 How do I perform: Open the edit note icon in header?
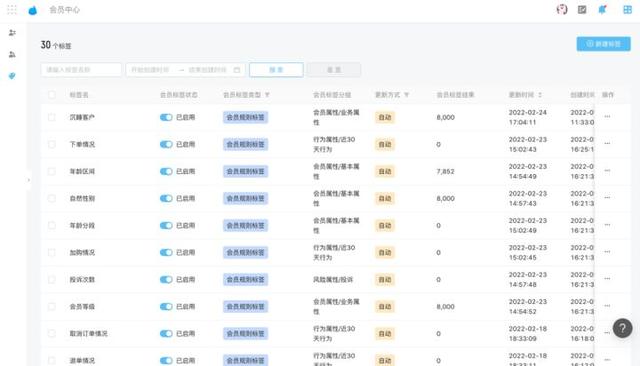pyautogui.click(x=582, y=9)
